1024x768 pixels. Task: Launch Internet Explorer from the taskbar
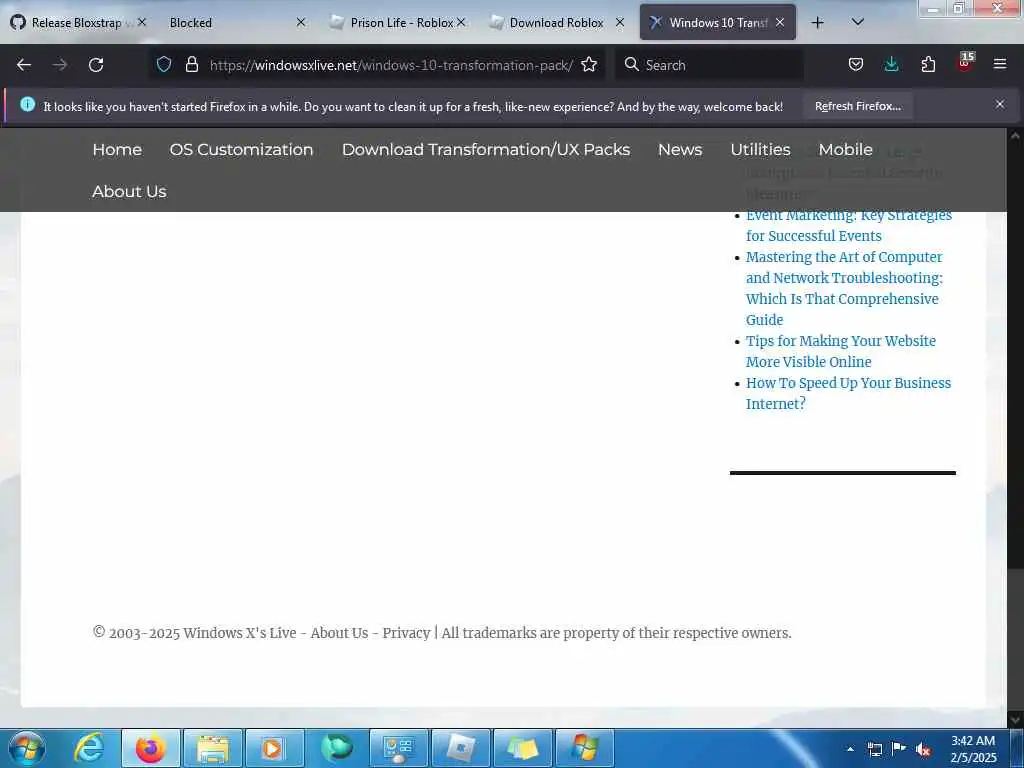point(89,748)
